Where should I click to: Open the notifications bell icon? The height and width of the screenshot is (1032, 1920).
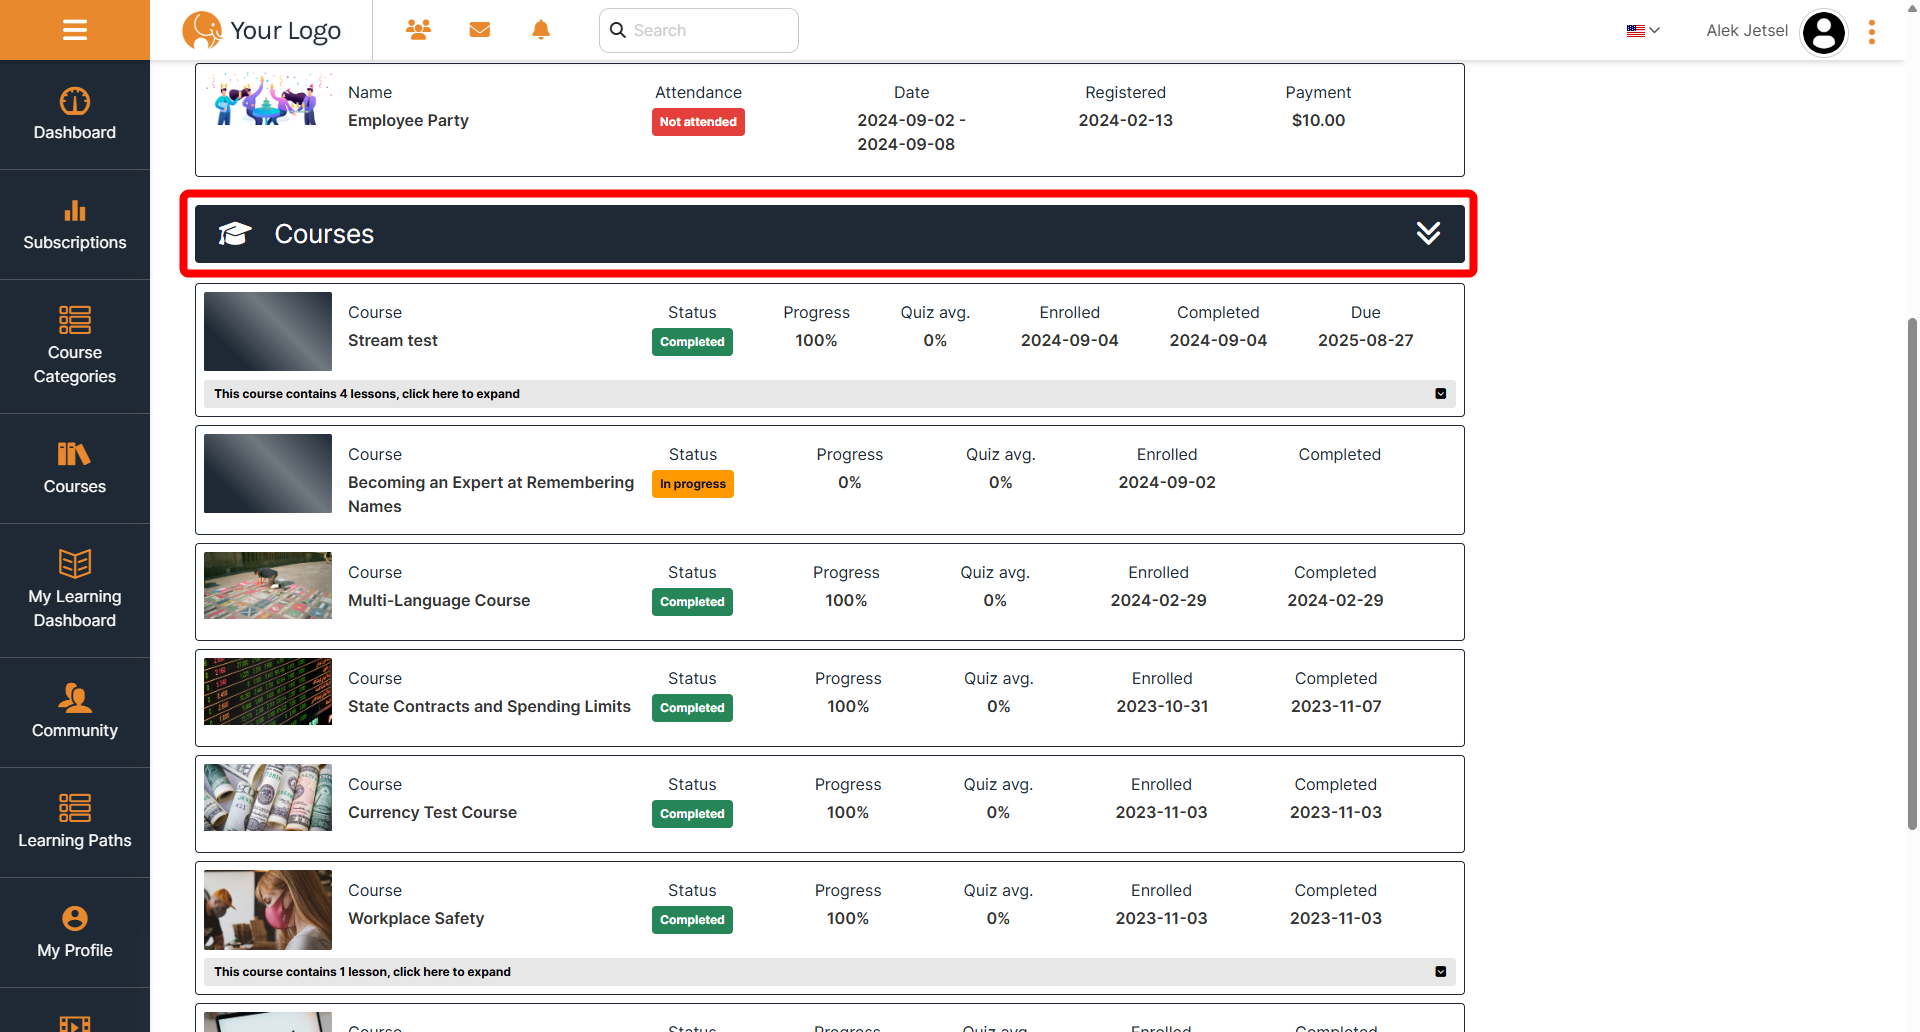coord(541,30)
